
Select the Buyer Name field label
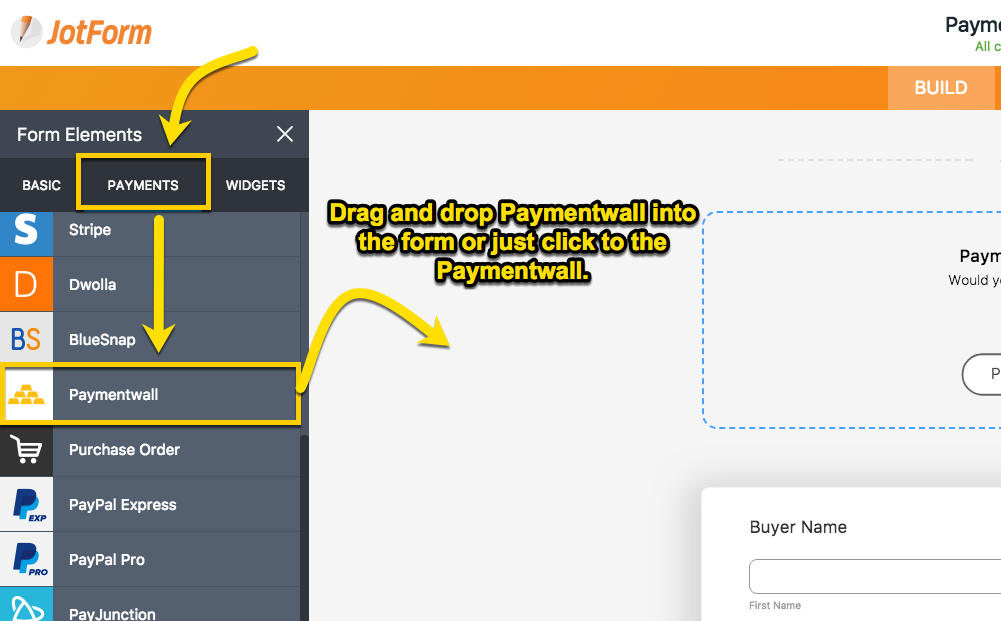tap(798, 527)
